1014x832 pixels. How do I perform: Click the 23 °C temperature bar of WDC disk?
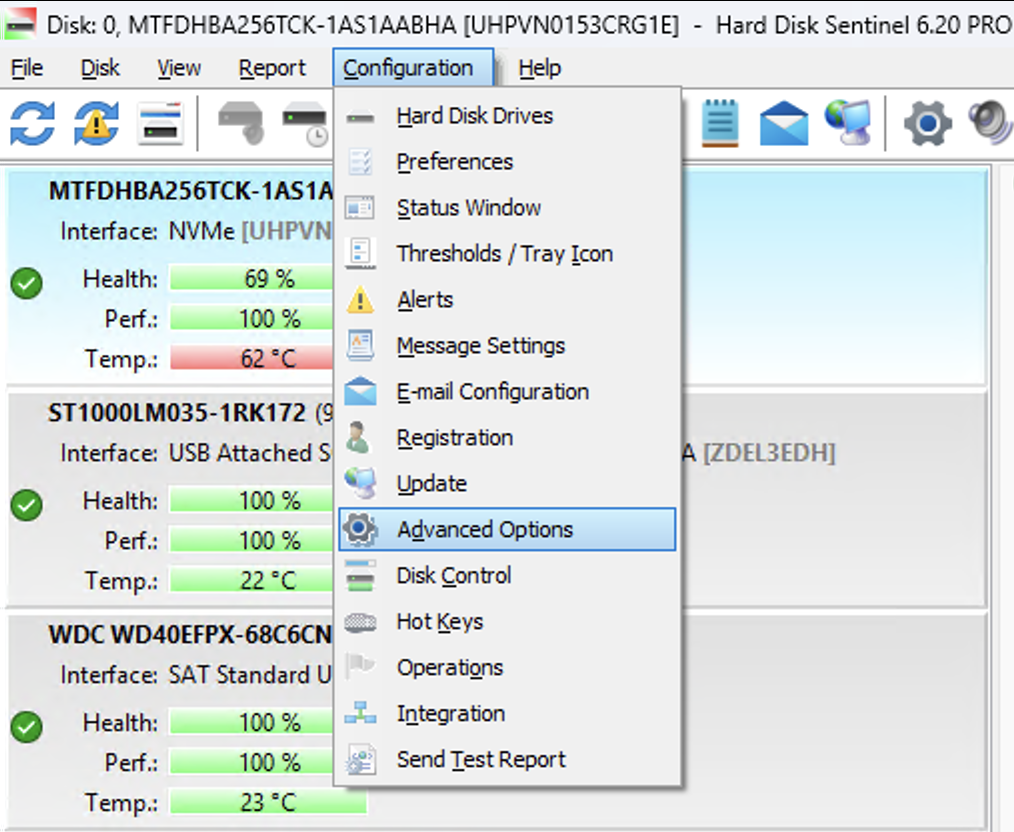tap(268, 802)
